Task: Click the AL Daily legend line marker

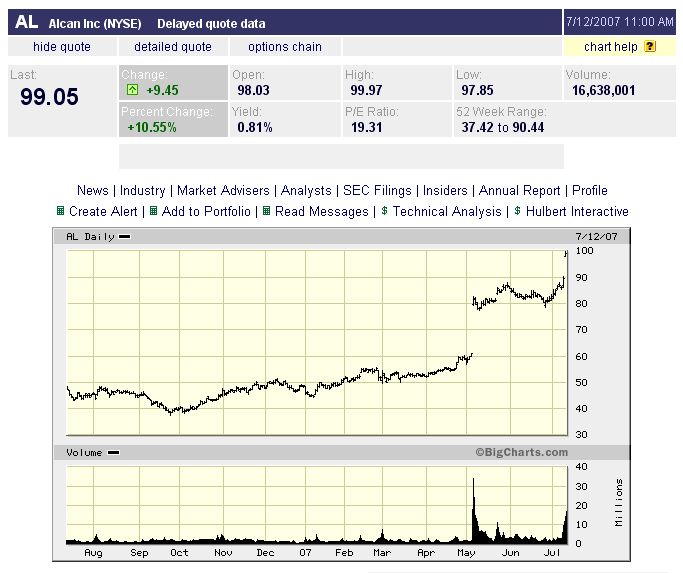Action: click(123, 237)
